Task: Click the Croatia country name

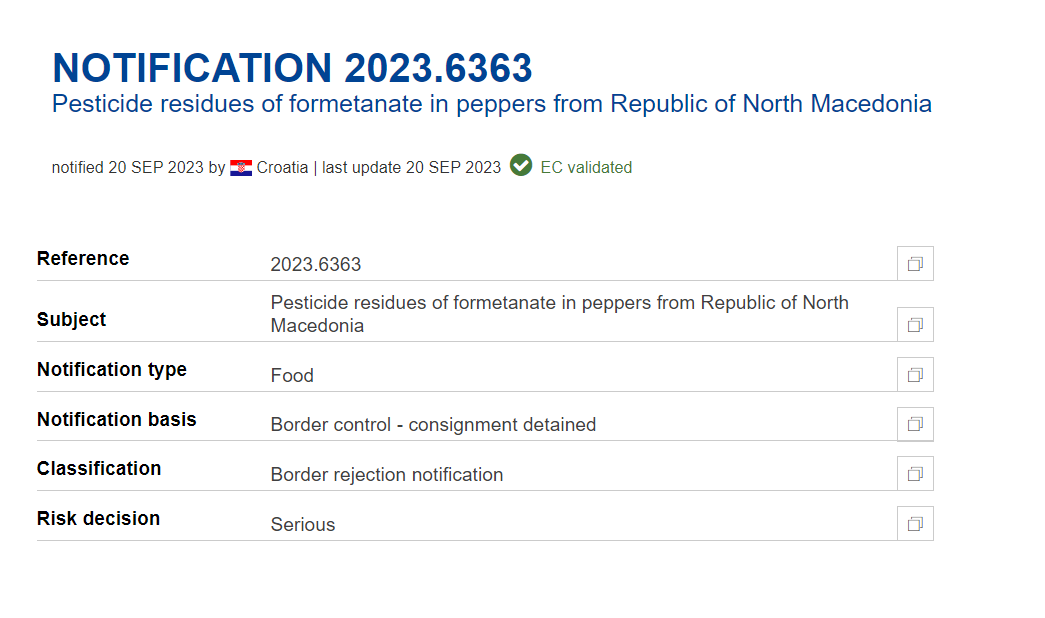Action: pyautogui.click(x=282, y=167)
